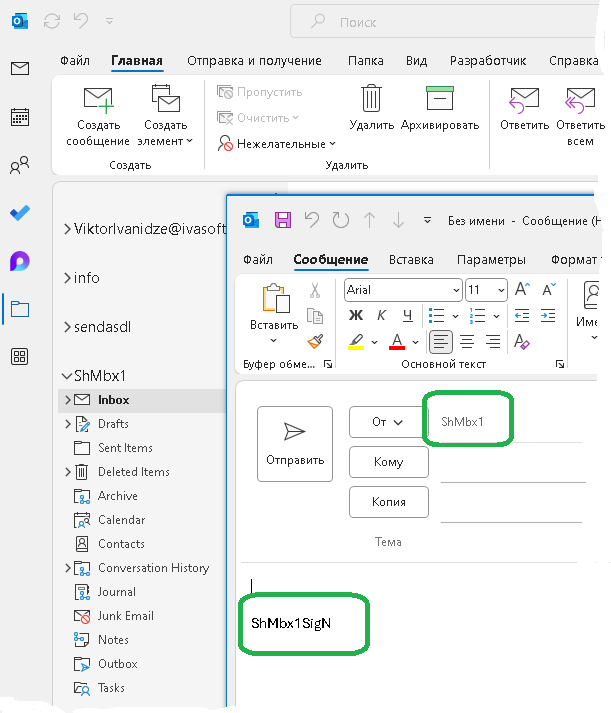The image size is (611, 713).
Task: Click Redo in message window toolbar
Action: pos(341,220)
